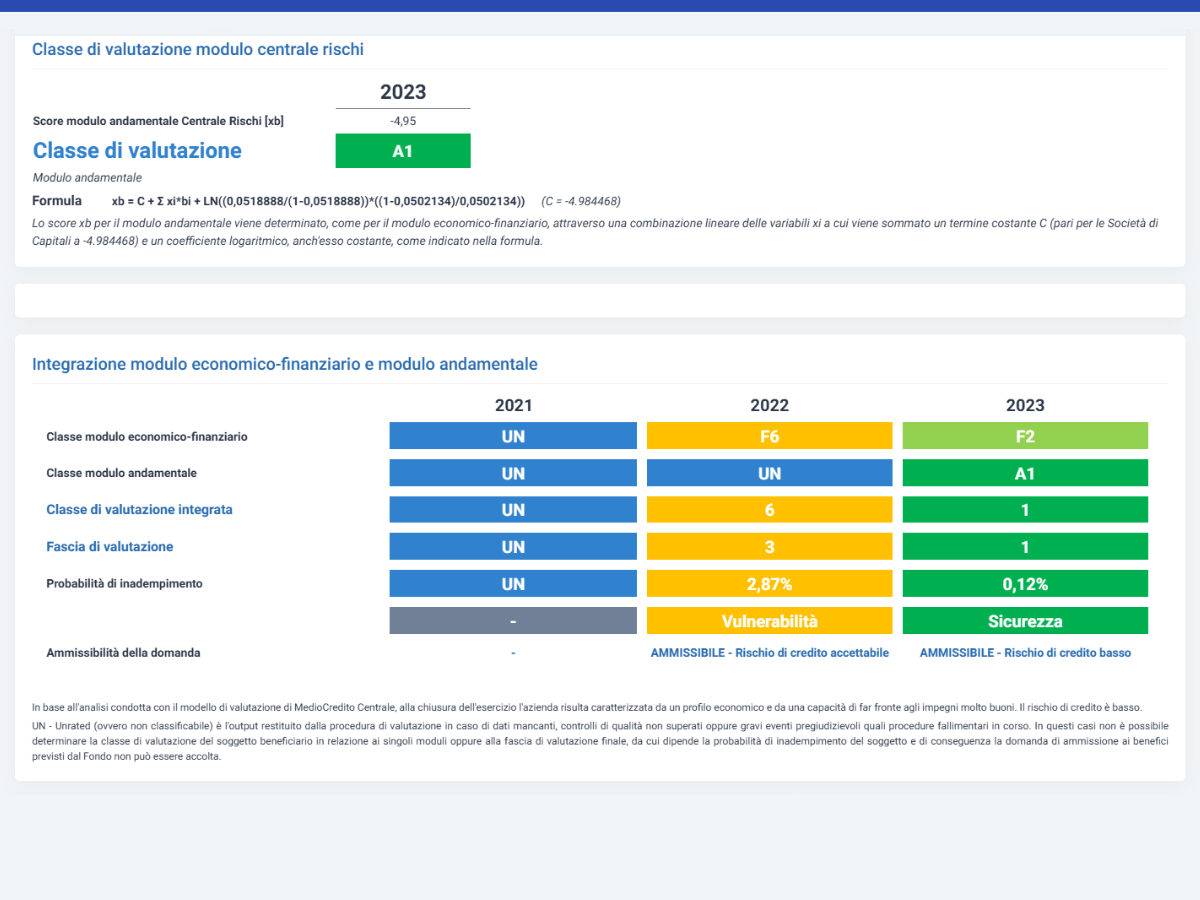Click the orange cell showing 3
Image resolution: width=1200 pixels, height=900 pixels.
pyautogui.click(x=770, y=547)
